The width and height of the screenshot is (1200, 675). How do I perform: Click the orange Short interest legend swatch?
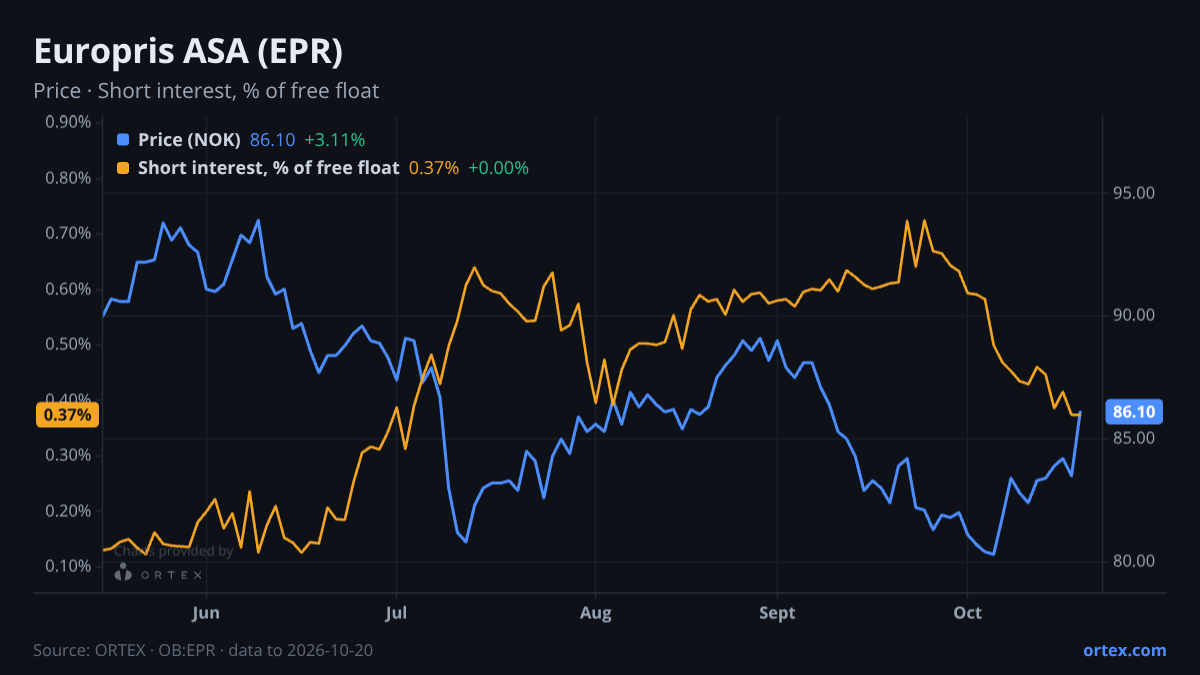click(123, 168)
